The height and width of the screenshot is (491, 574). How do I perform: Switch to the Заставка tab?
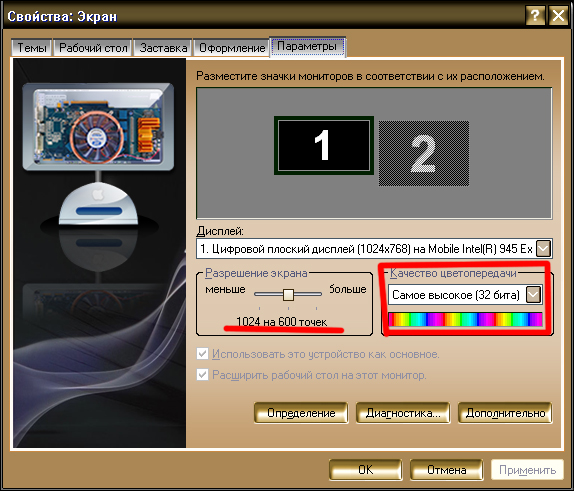coord(163,48)
